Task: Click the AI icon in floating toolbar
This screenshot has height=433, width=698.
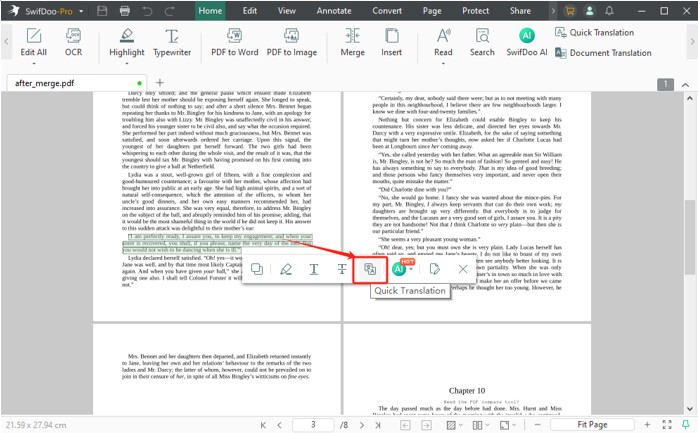Action: [x=399, y=269]
